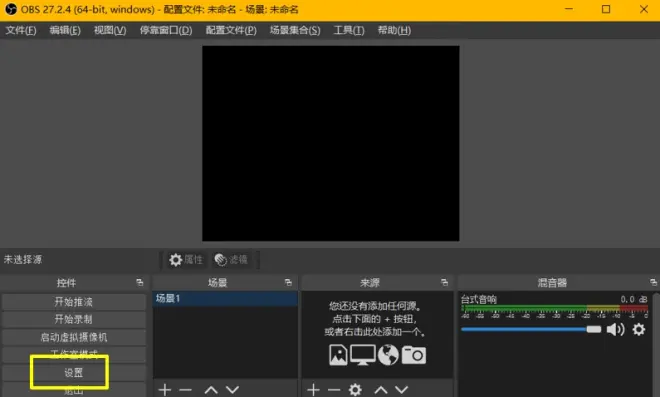The image size is (660, 397).
Task: Move source down with arrow icon
Action: click(402, 390)
